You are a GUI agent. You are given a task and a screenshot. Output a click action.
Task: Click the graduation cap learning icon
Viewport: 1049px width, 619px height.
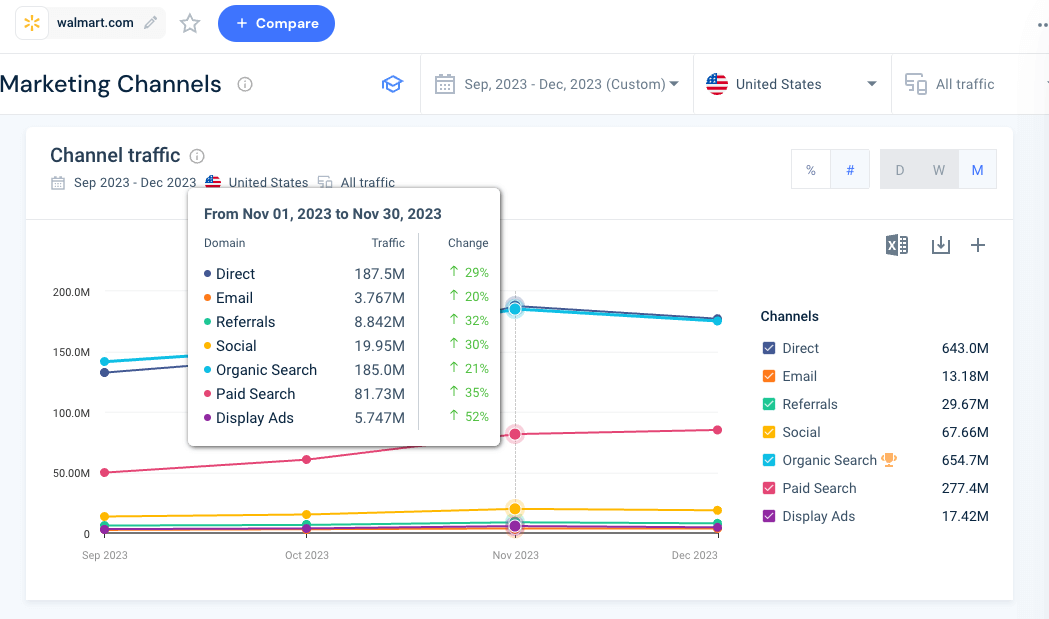tap(392, 84)
